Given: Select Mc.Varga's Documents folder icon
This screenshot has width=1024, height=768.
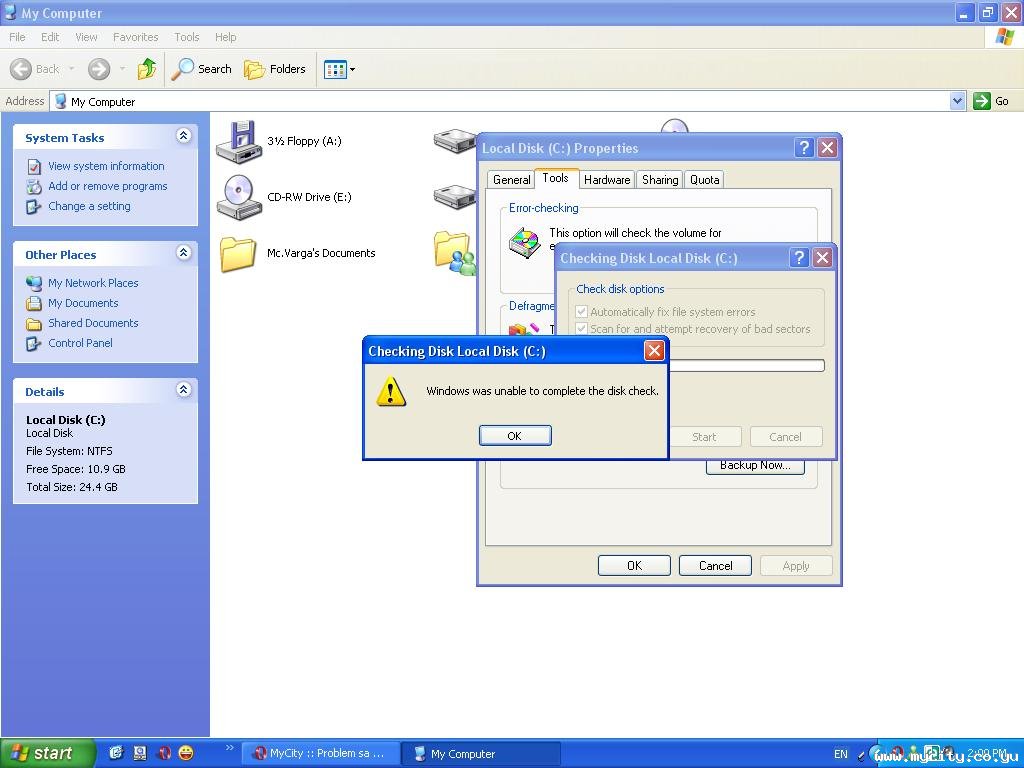Looking at the screenshot, I should pos(237,253).
